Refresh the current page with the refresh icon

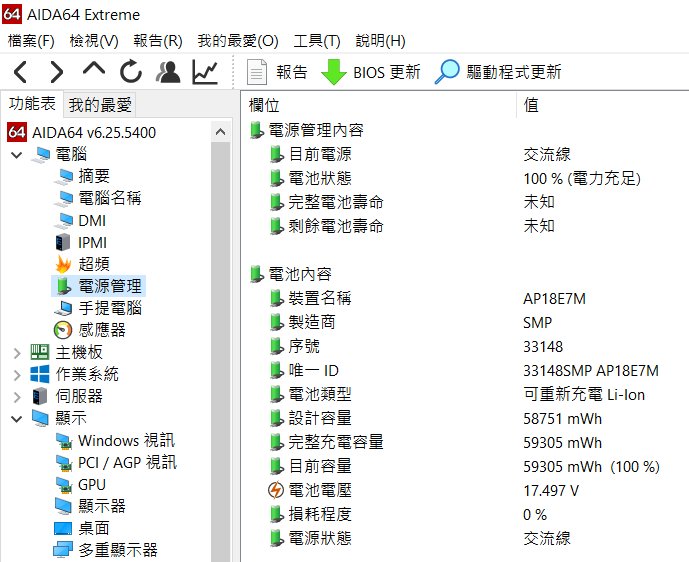coord(131,72)
